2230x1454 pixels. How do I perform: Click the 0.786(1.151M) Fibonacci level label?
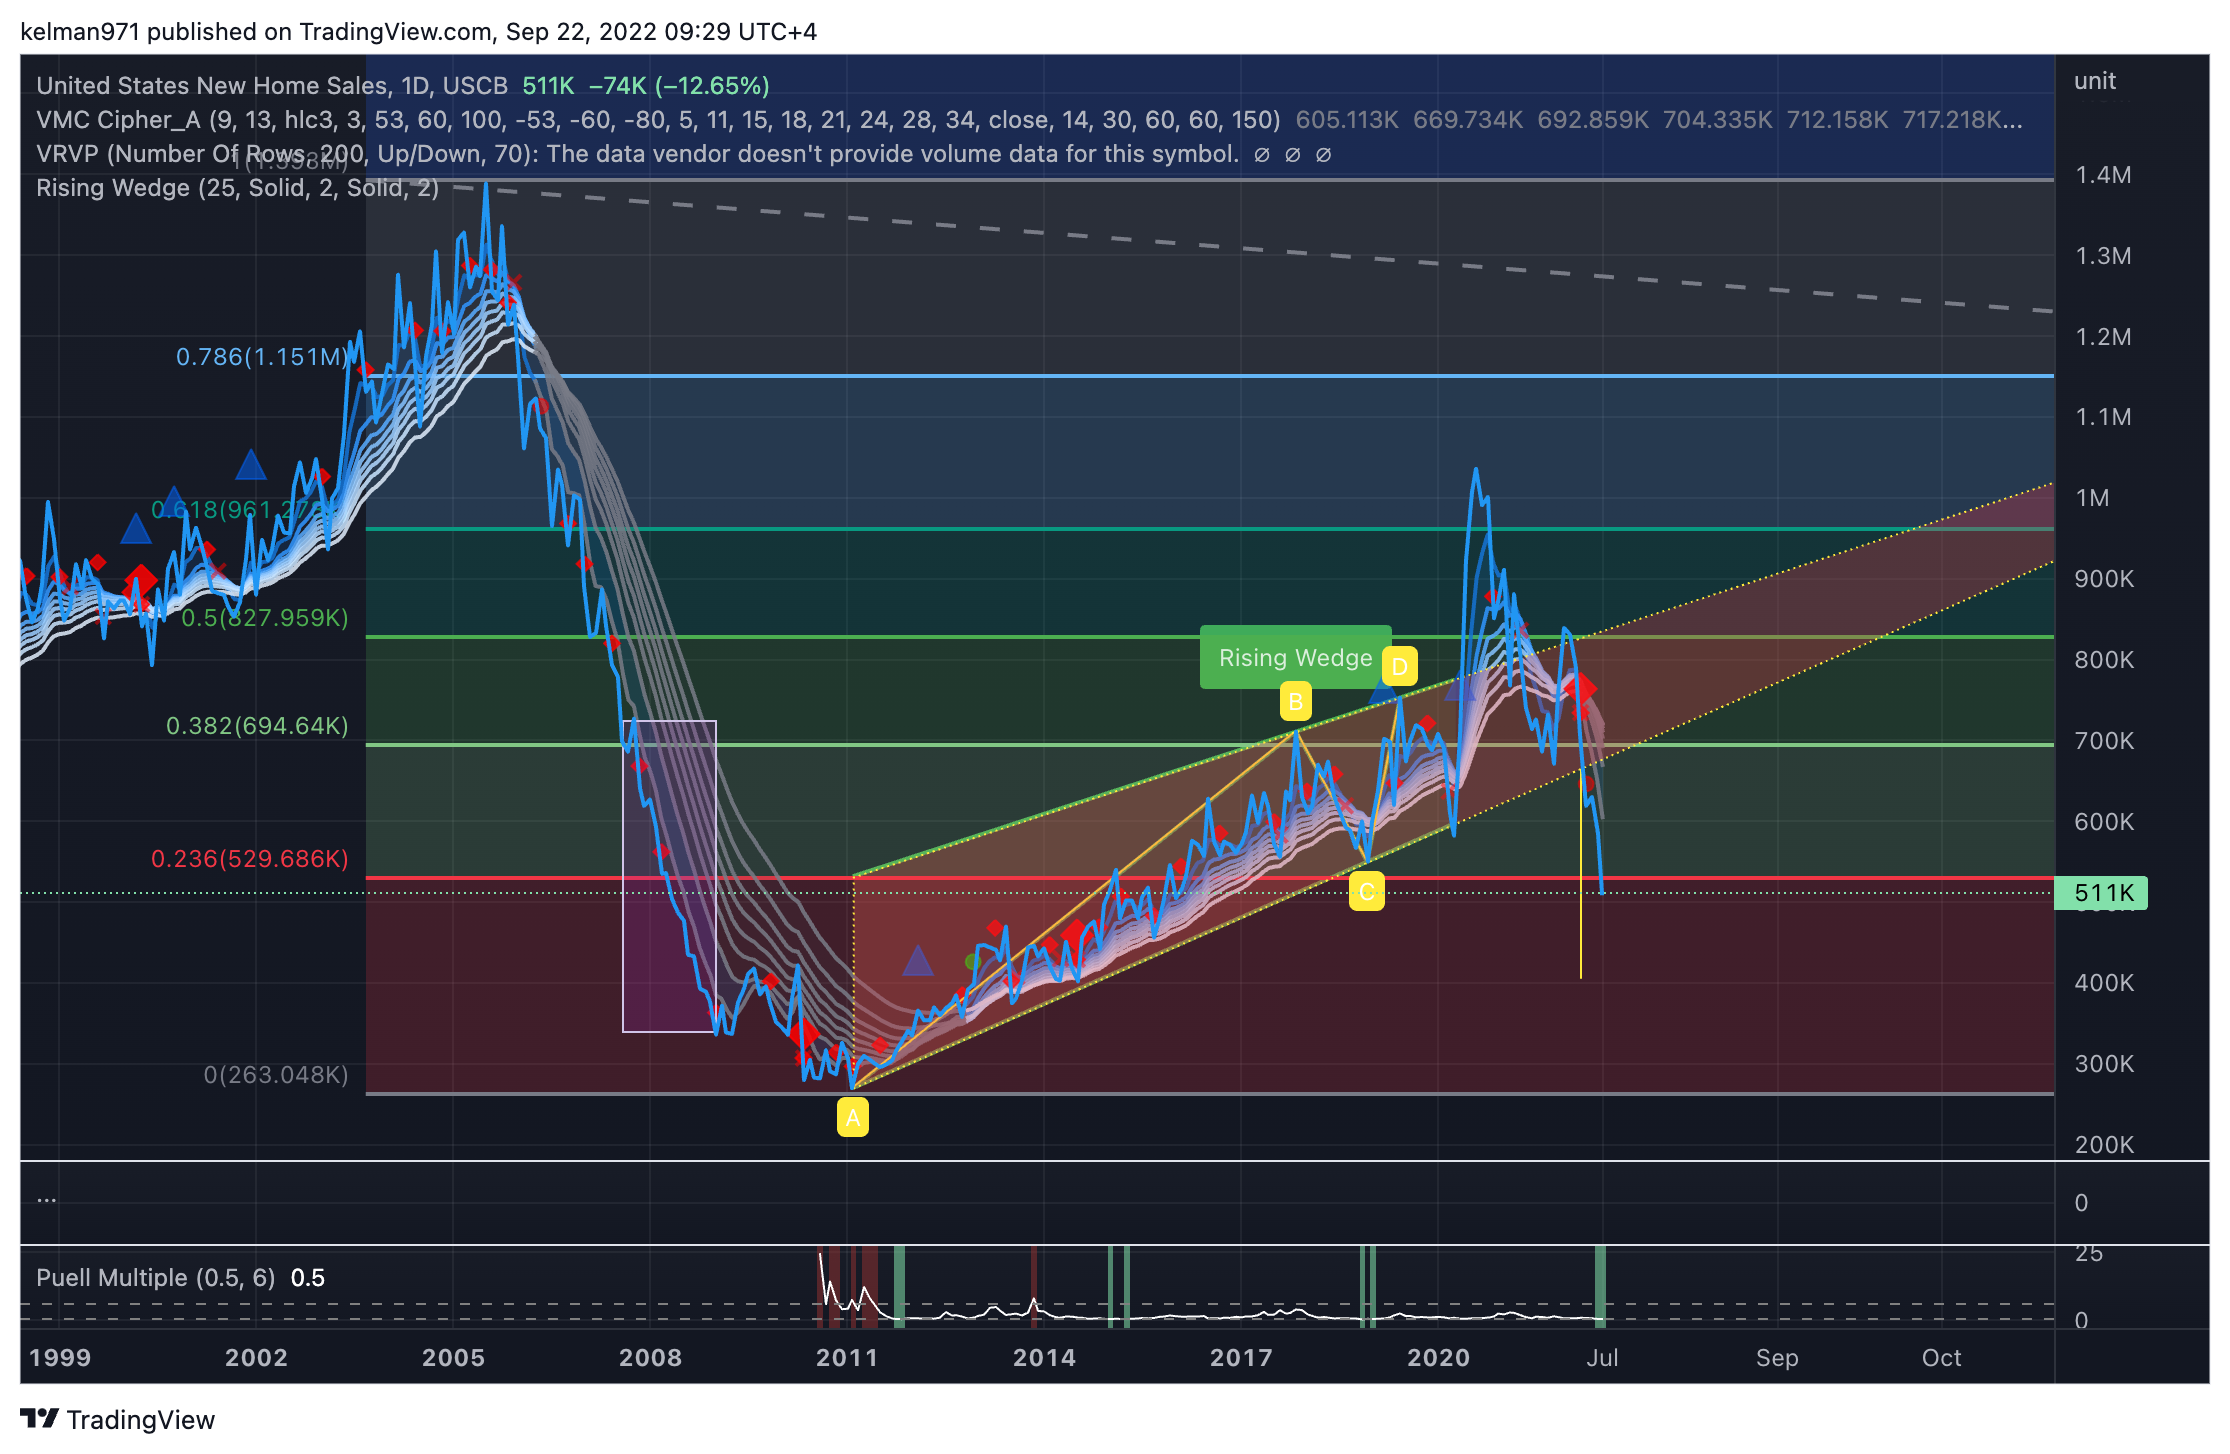click(x=262, y=357)
